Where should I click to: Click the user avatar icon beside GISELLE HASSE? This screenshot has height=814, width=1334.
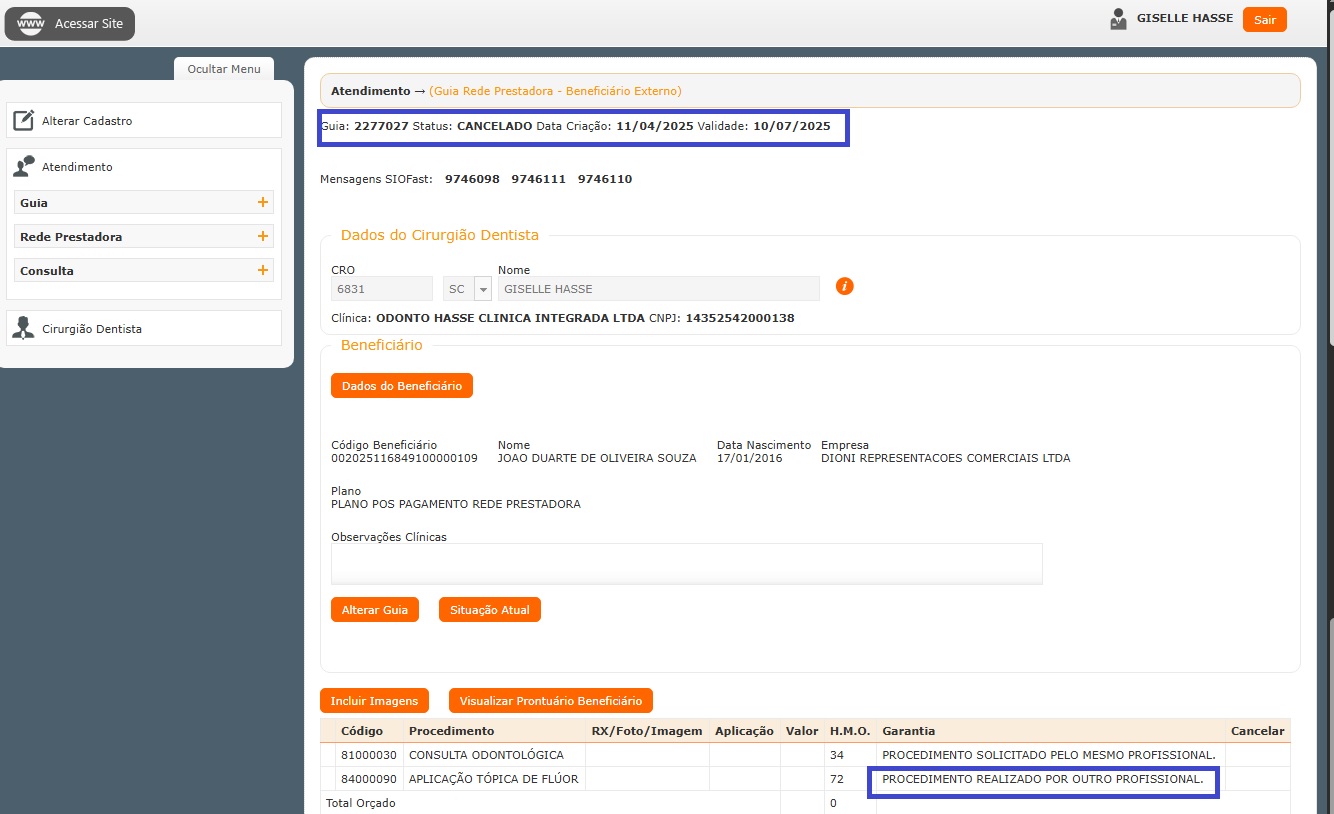[x=1118, y=19]
